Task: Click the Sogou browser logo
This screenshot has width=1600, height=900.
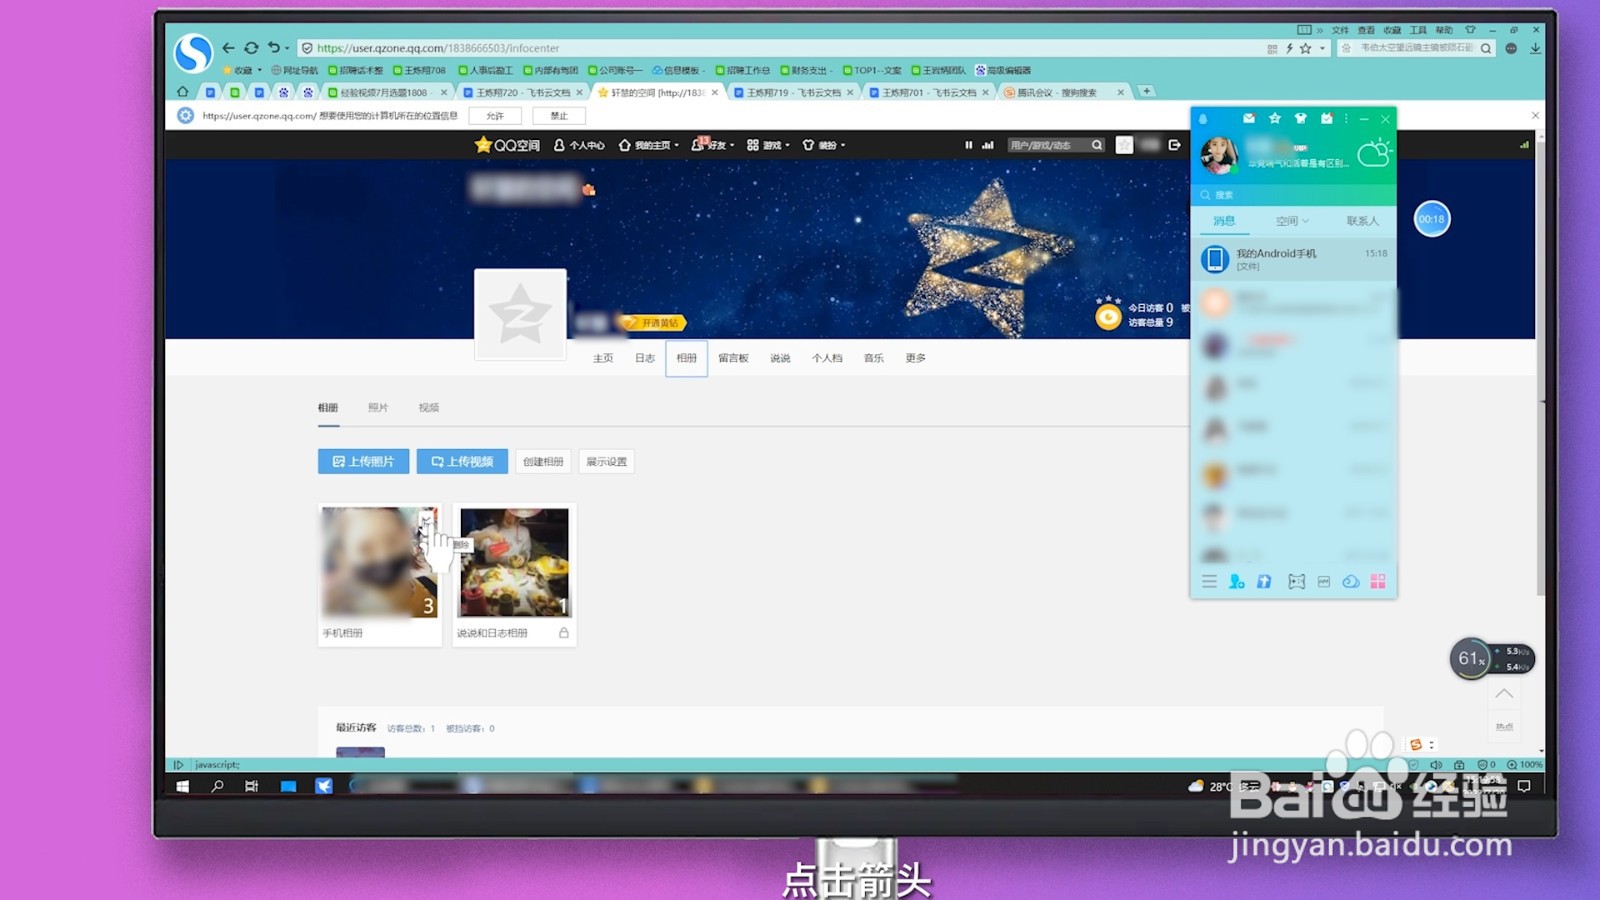Action: 192,52
